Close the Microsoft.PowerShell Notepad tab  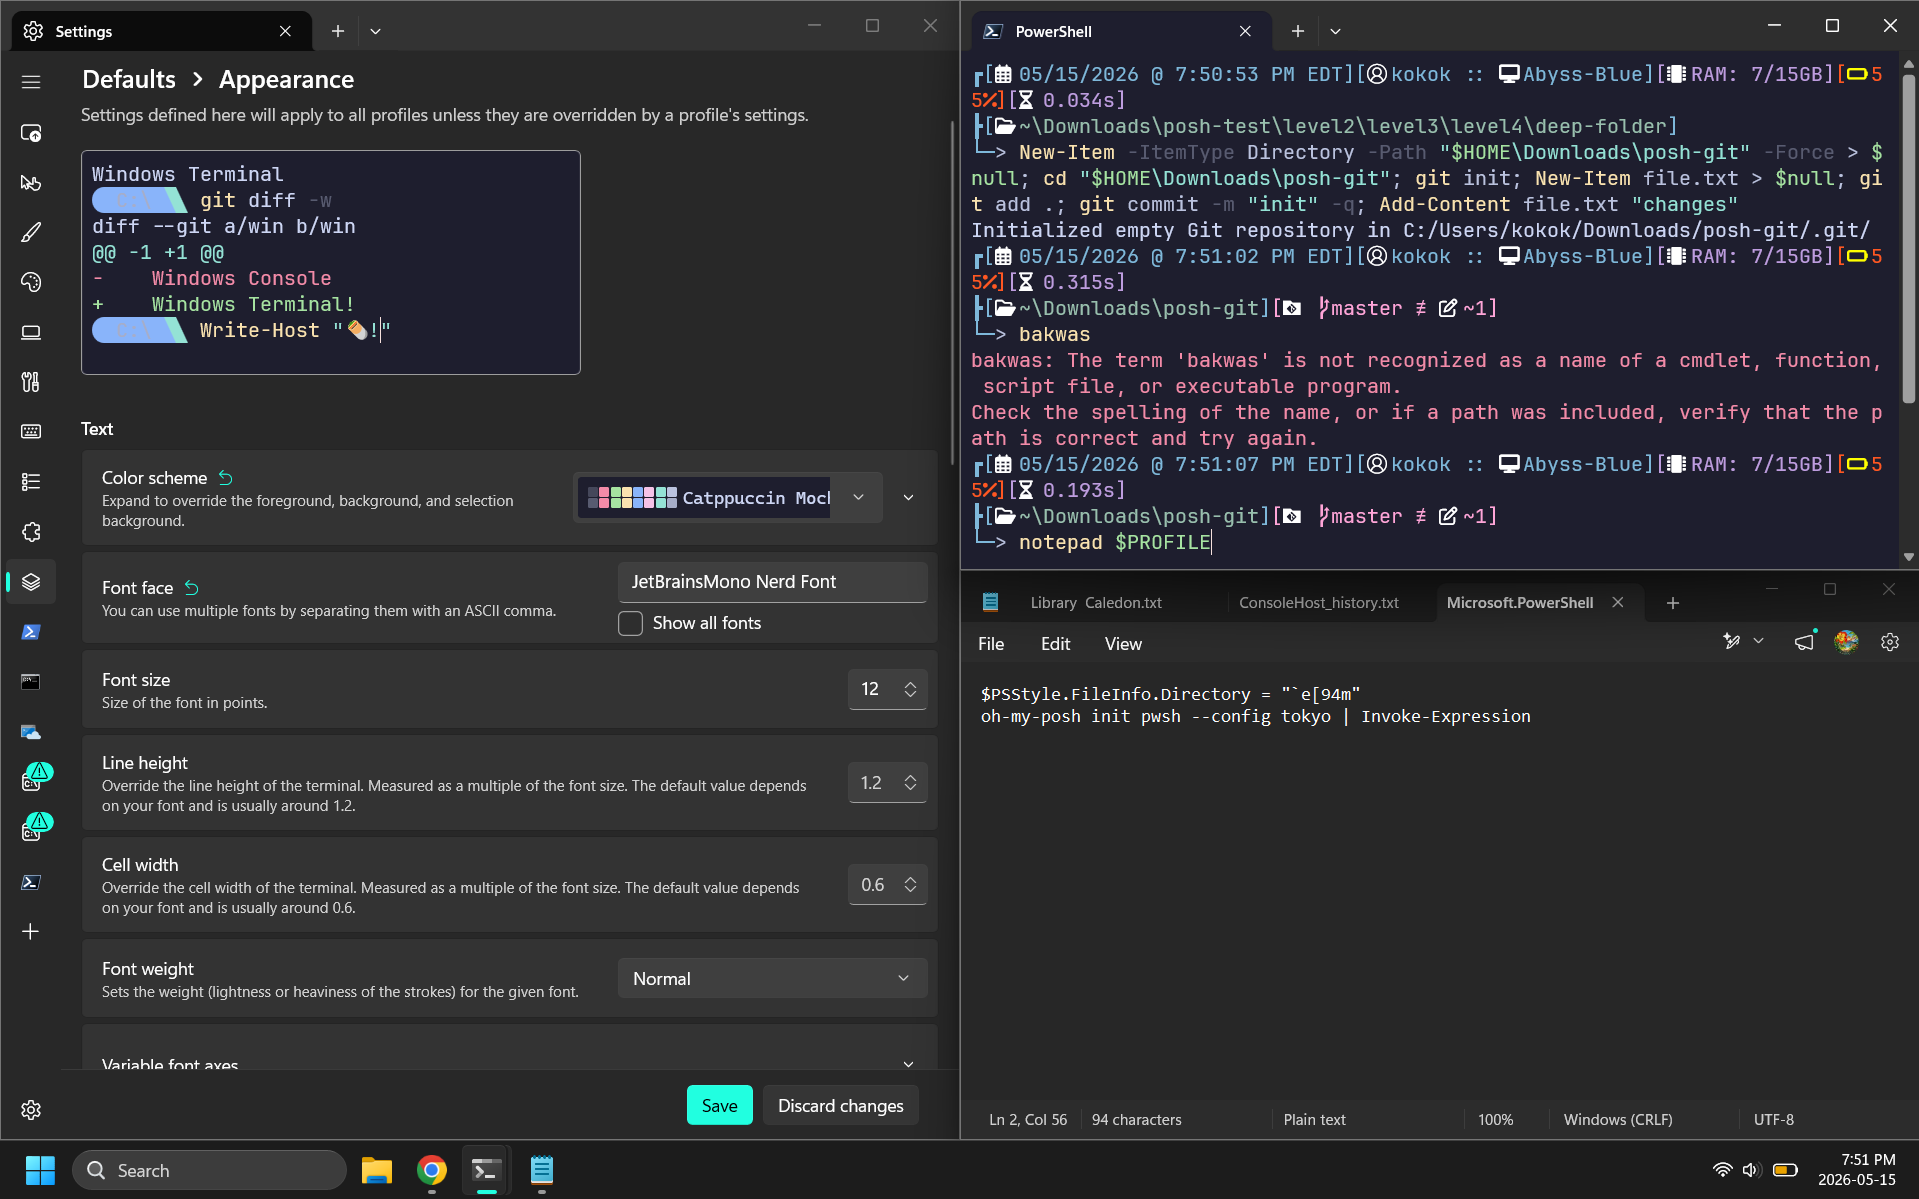[1618, 603]
